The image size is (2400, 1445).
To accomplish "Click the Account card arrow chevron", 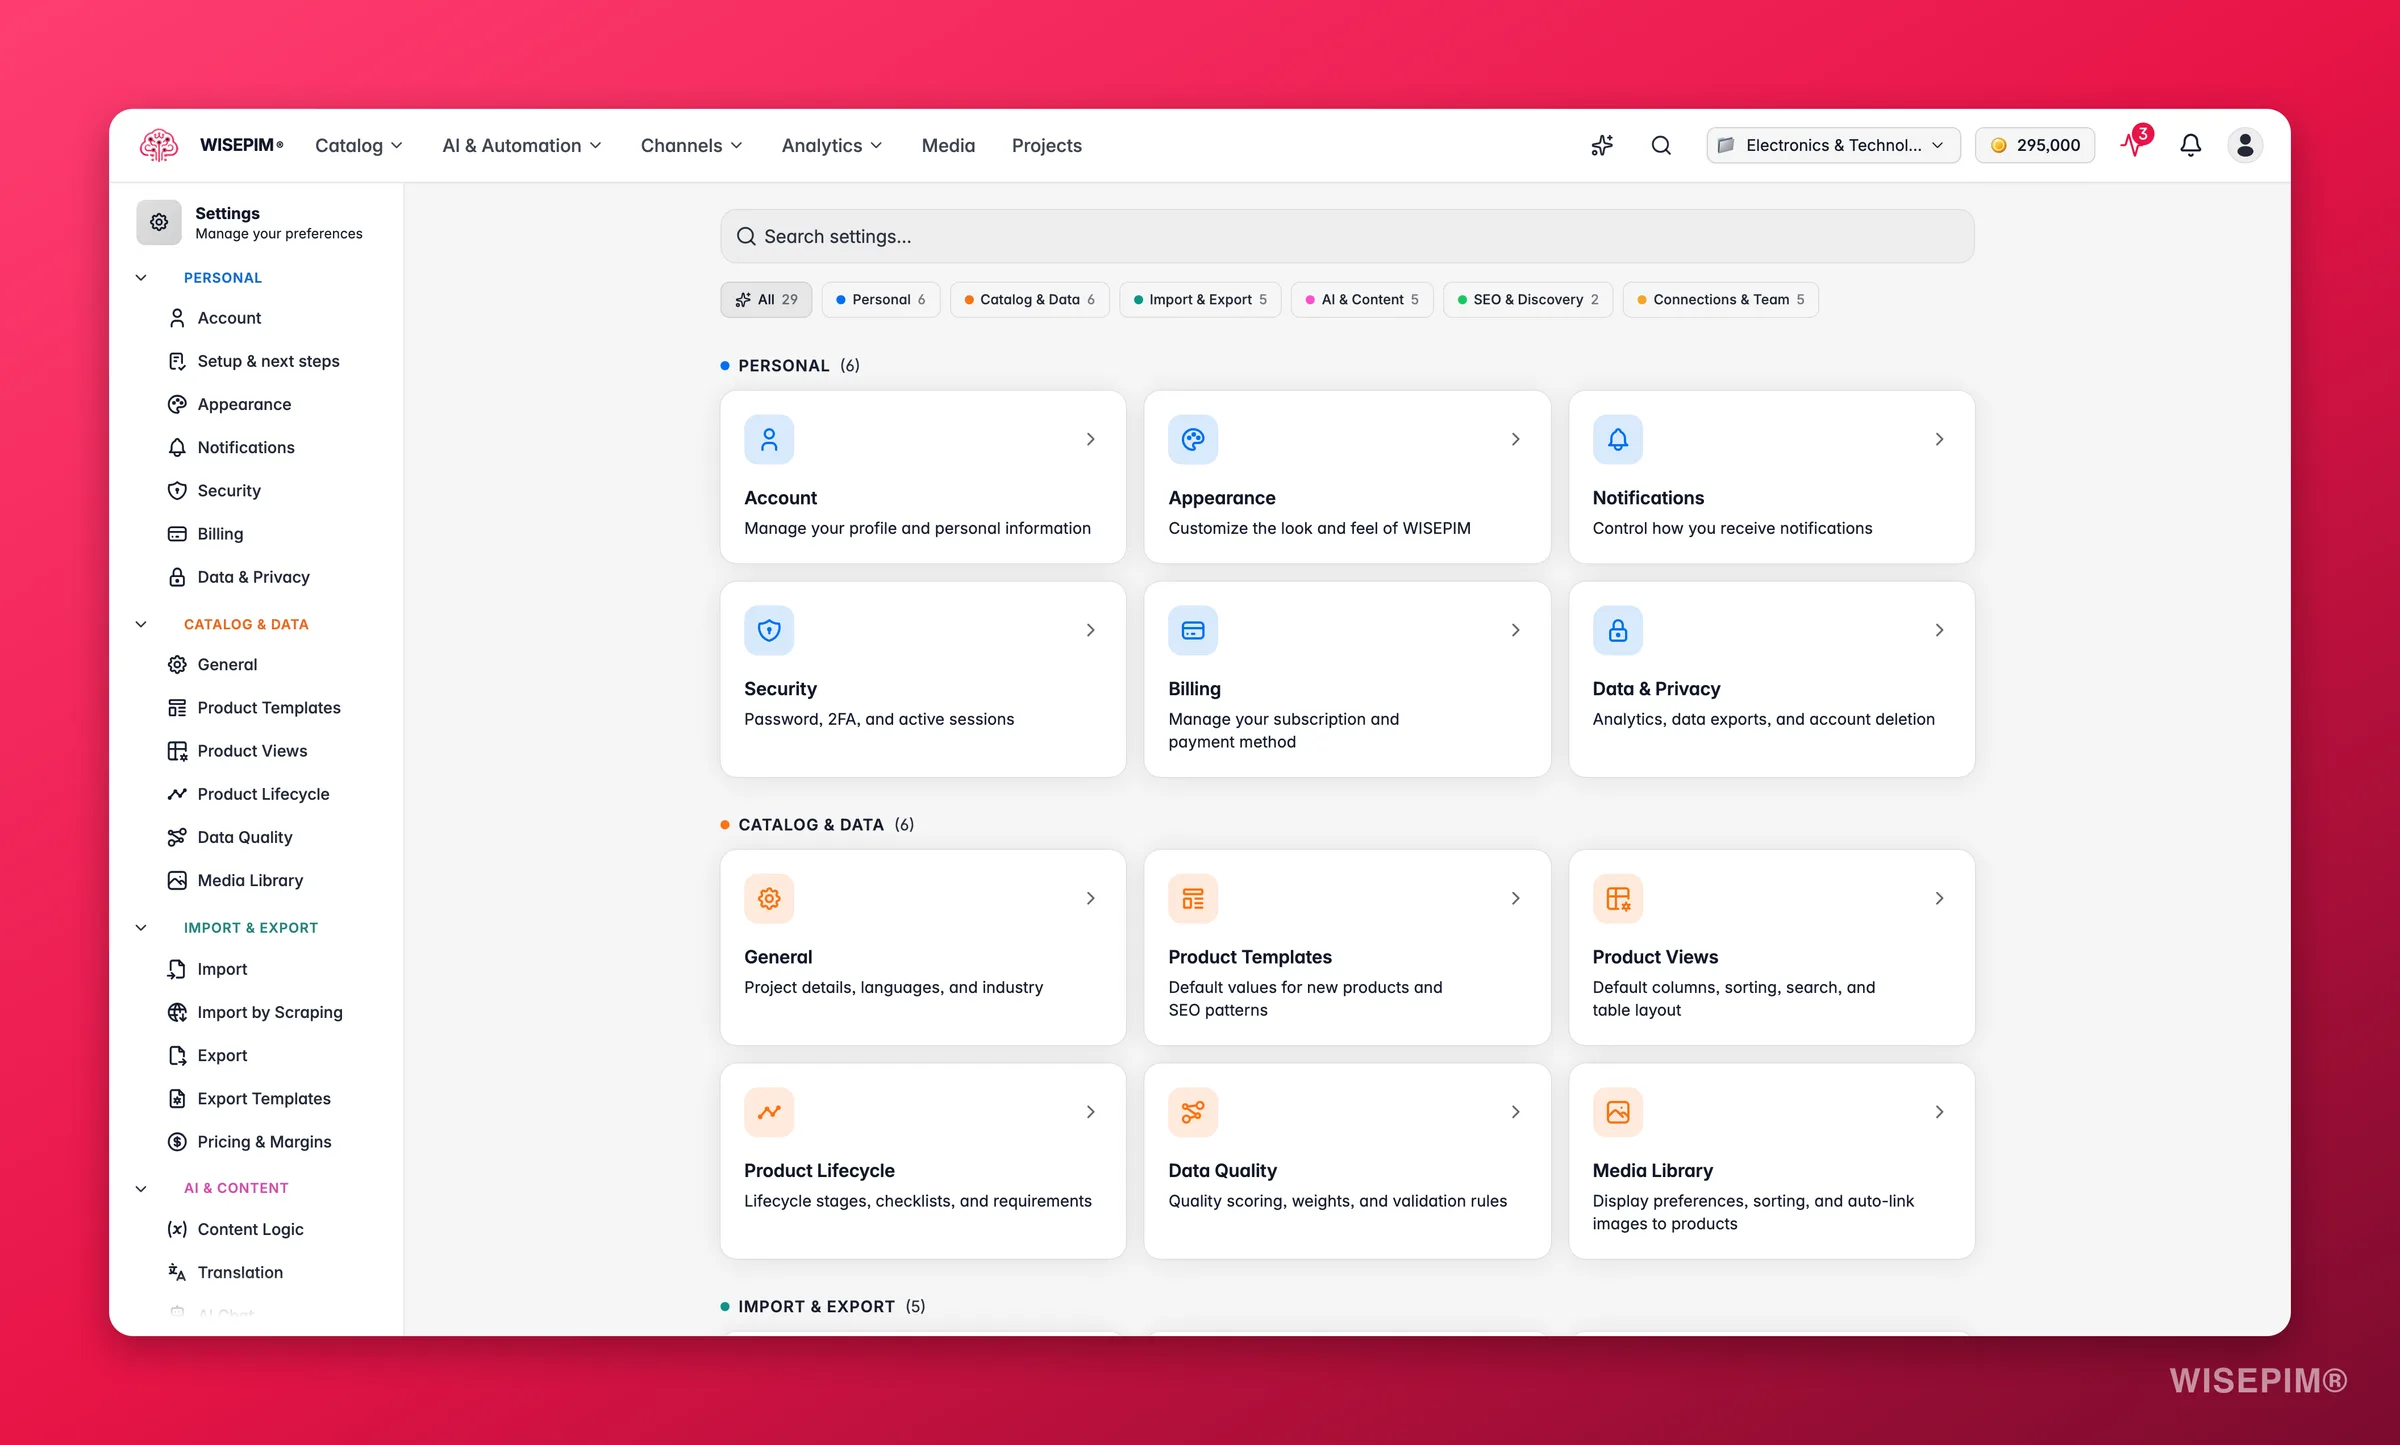I will pyautogui.click(x=1091, y=439).
